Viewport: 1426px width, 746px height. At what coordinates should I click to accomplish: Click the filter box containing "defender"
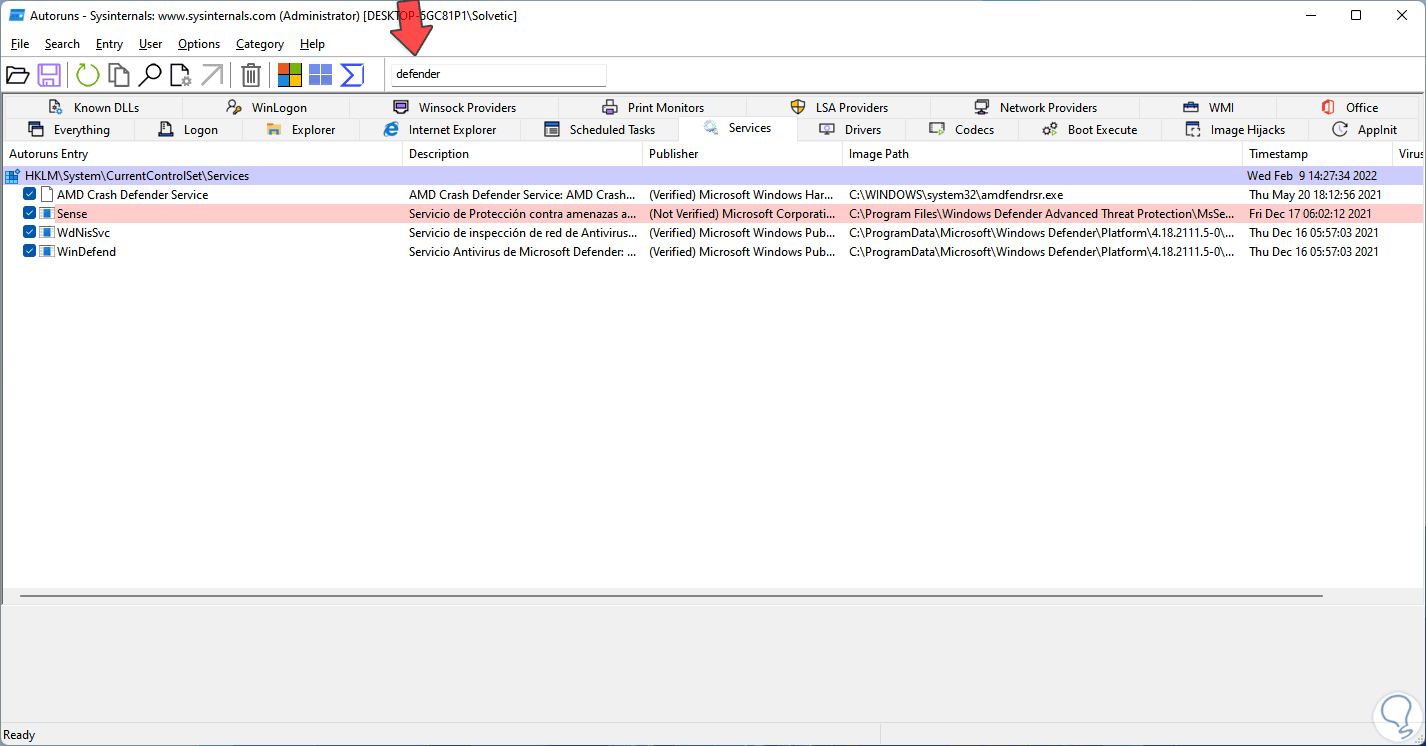pyautogui.click(x=499, y=74)
